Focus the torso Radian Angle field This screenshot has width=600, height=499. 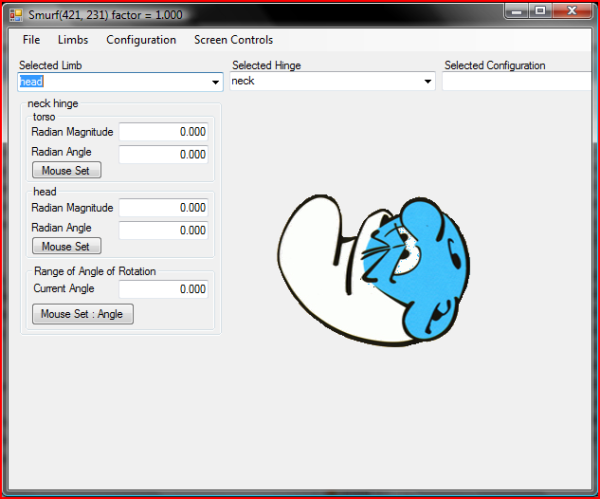click(163, 154)
